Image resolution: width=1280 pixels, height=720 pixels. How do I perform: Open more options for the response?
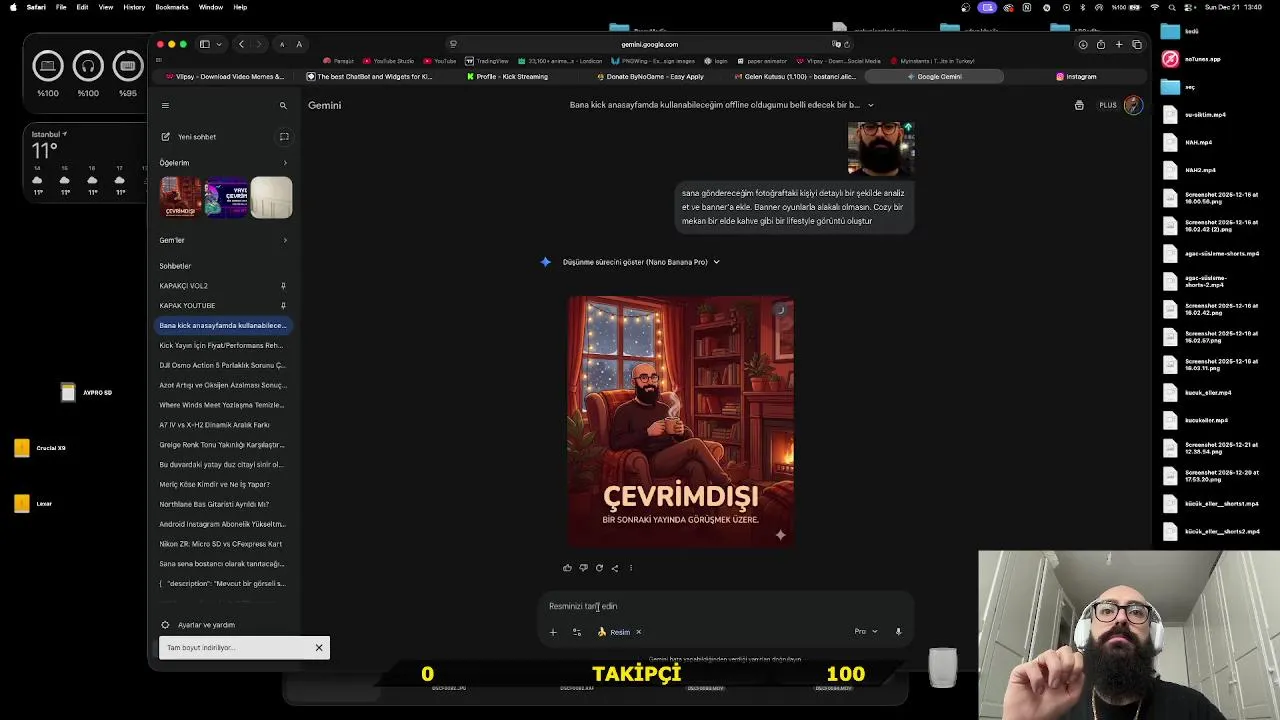click(630, 568)
